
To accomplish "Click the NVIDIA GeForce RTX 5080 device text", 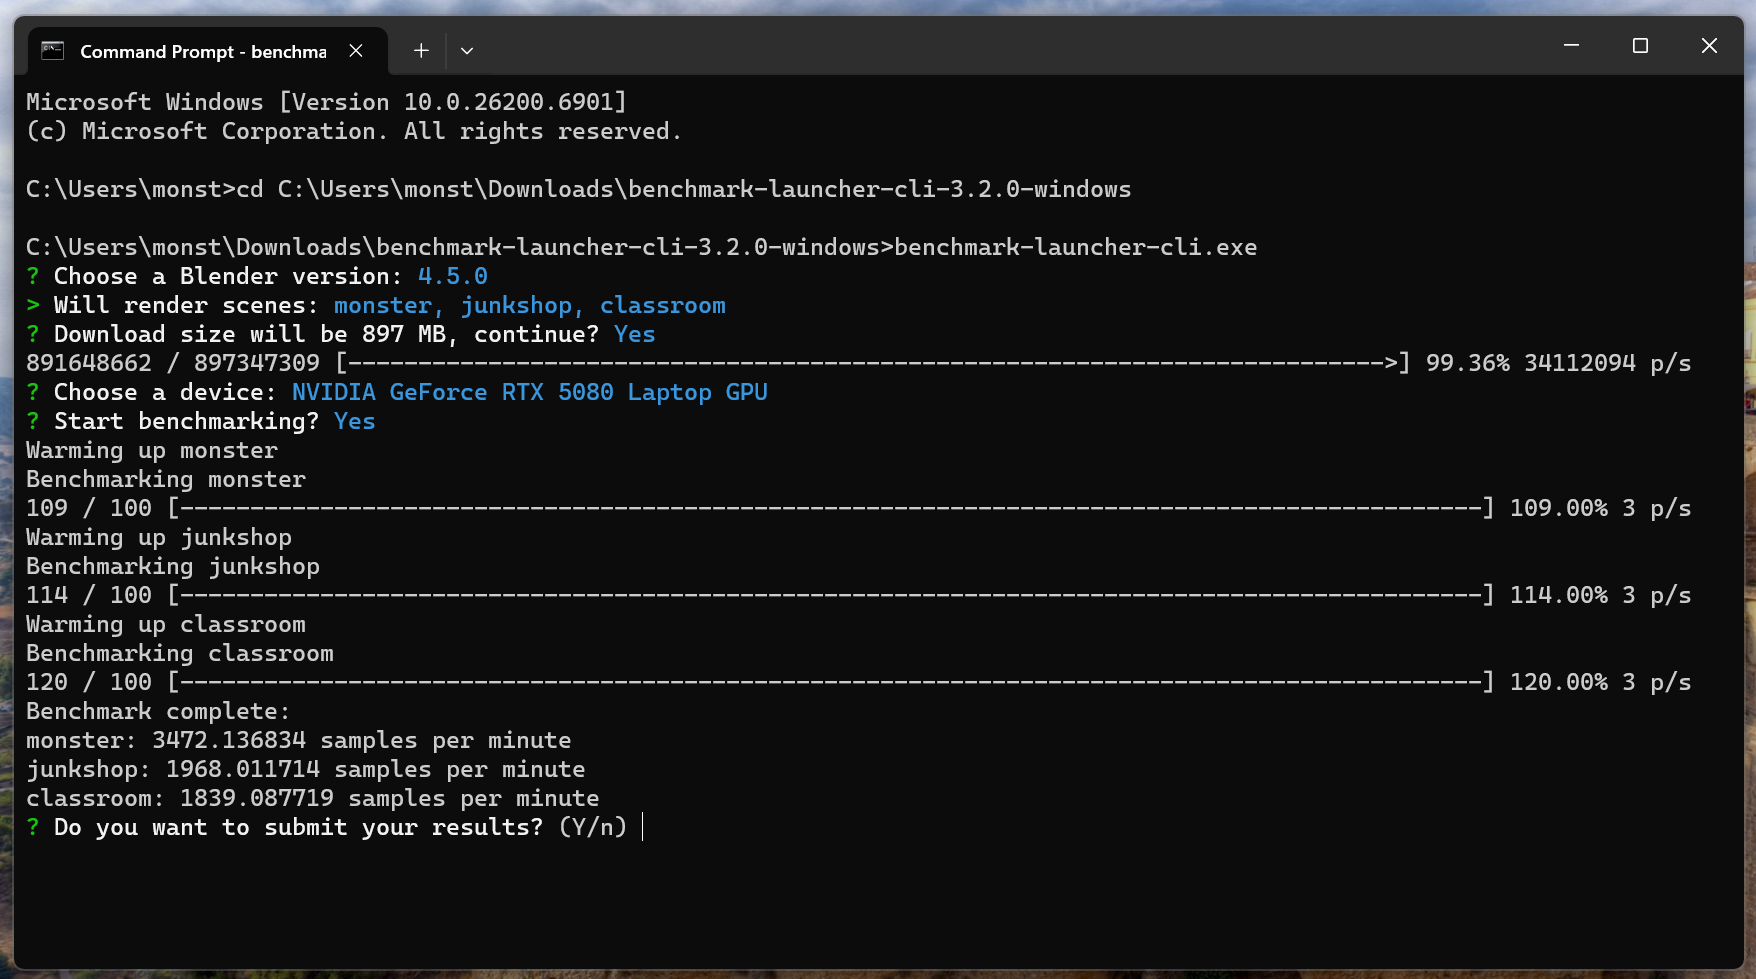I will pos(529,392).
